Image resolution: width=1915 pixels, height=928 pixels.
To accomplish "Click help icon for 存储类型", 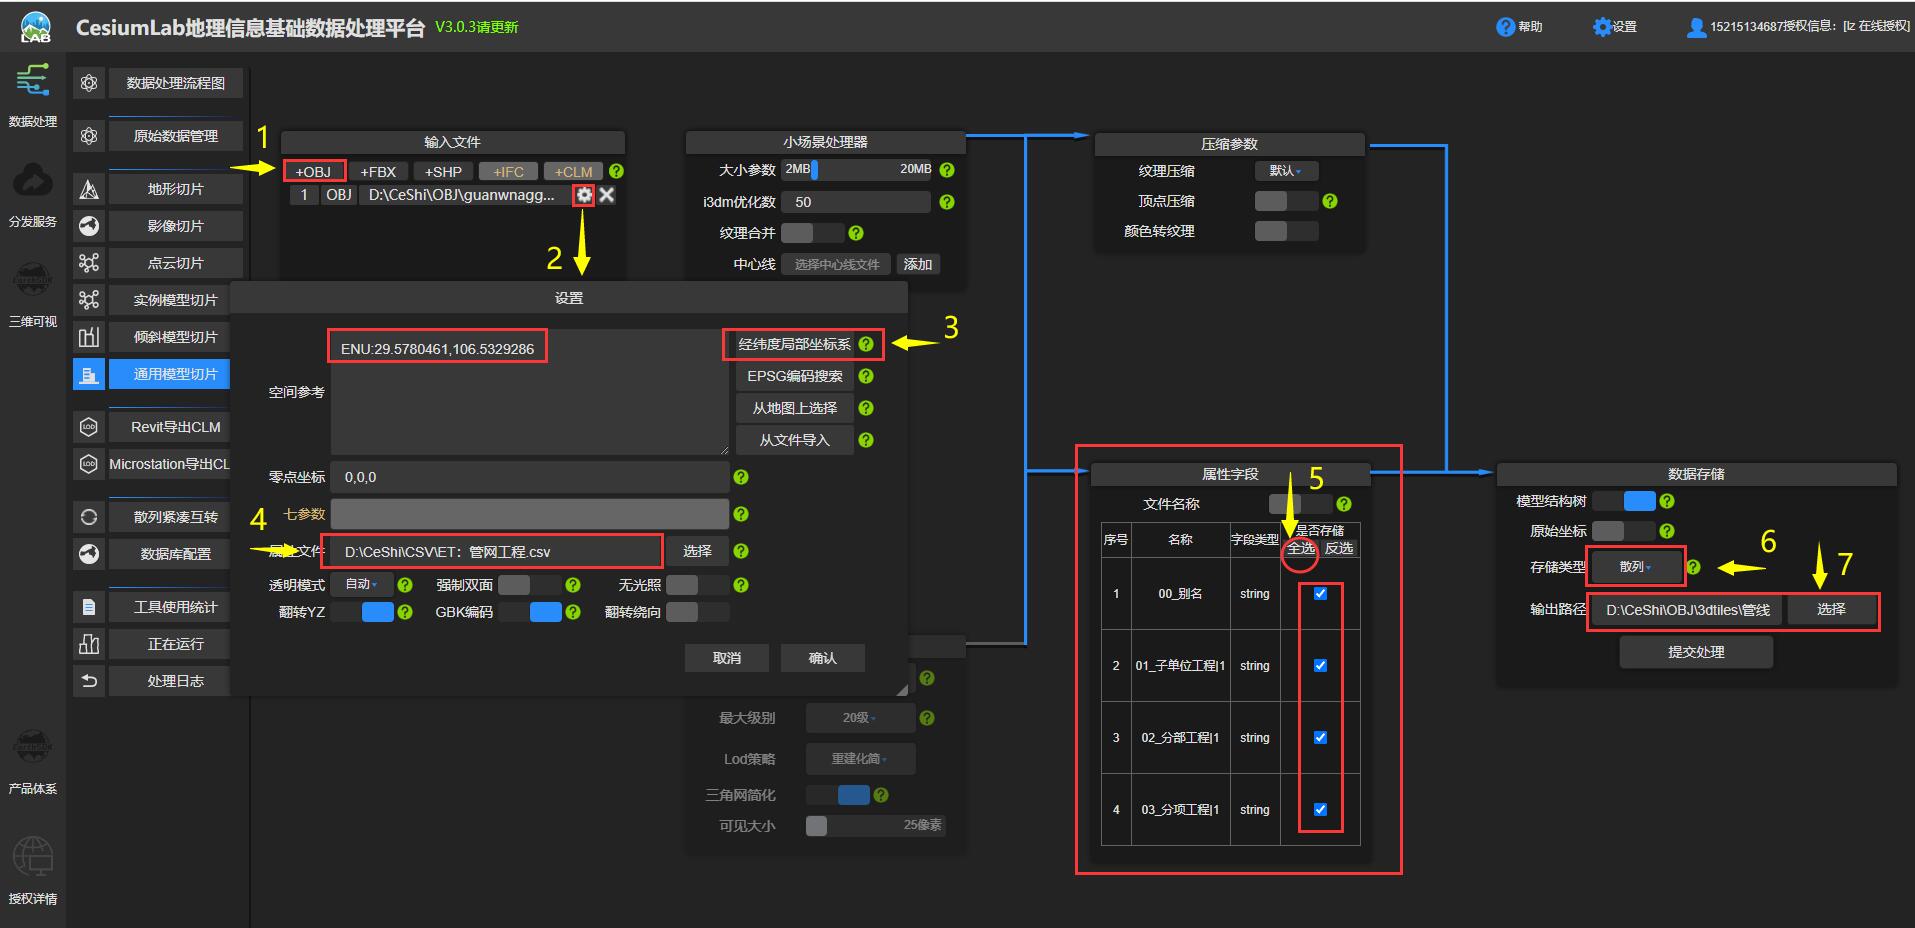I will 1693,567.
